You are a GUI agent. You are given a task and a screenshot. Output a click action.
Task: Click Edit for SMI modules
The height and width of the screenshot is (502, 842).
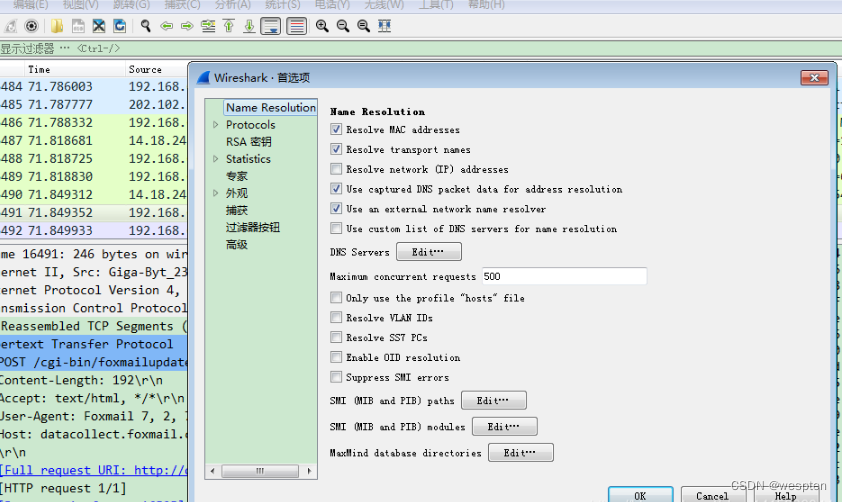click(504, 427)
